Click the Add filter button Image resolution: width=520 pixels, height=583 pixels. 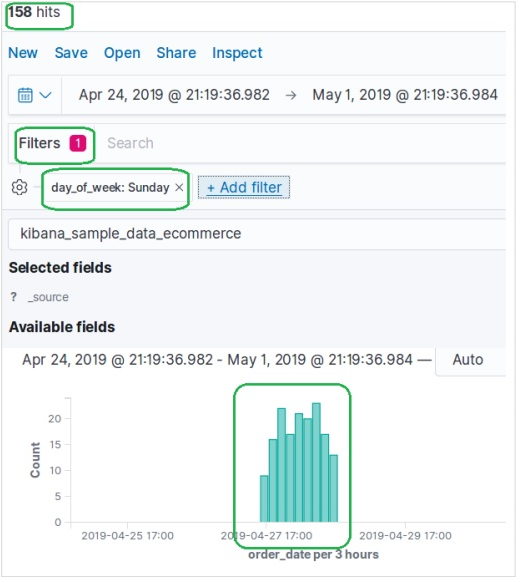pos(245,188)
